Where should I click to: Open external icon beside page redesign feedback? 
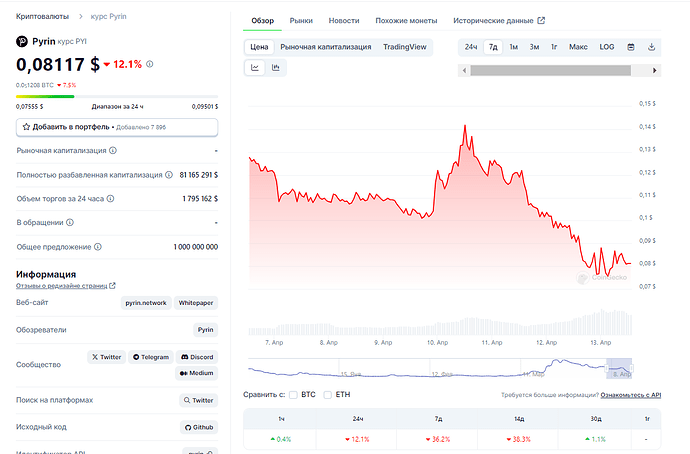tap(112, 286)
